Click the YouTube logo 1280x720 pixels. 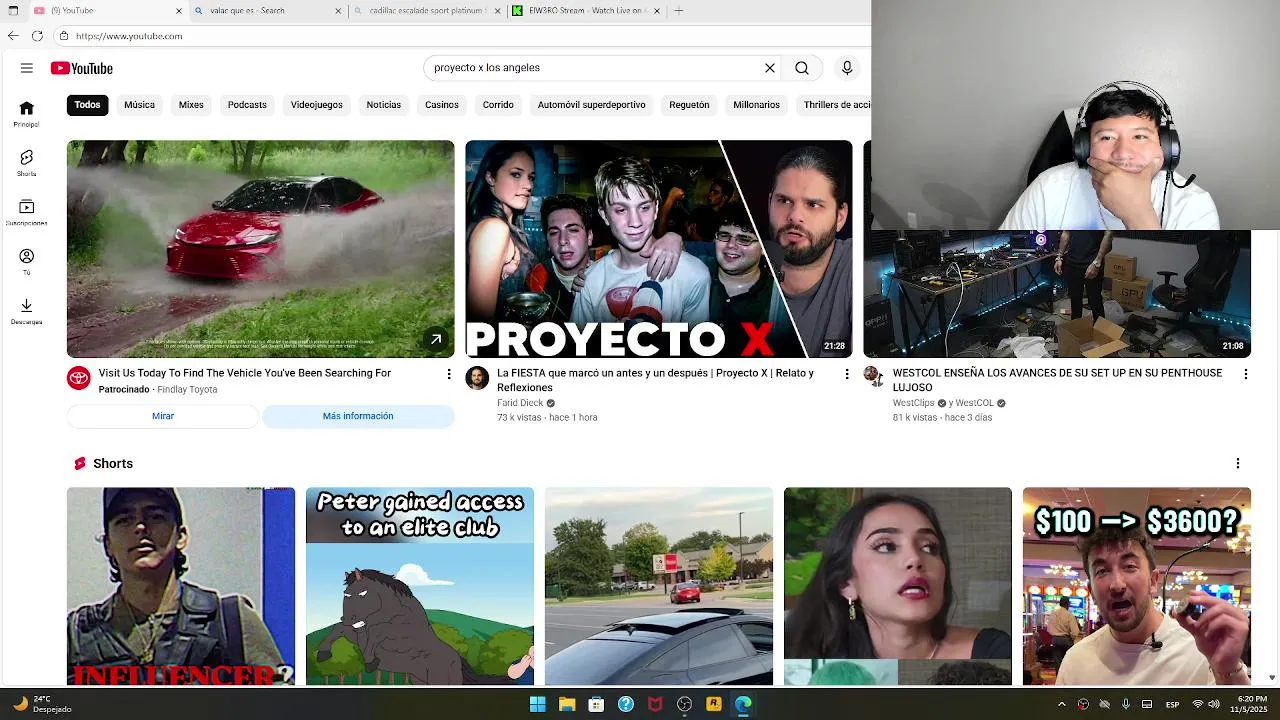click(82, 68)
